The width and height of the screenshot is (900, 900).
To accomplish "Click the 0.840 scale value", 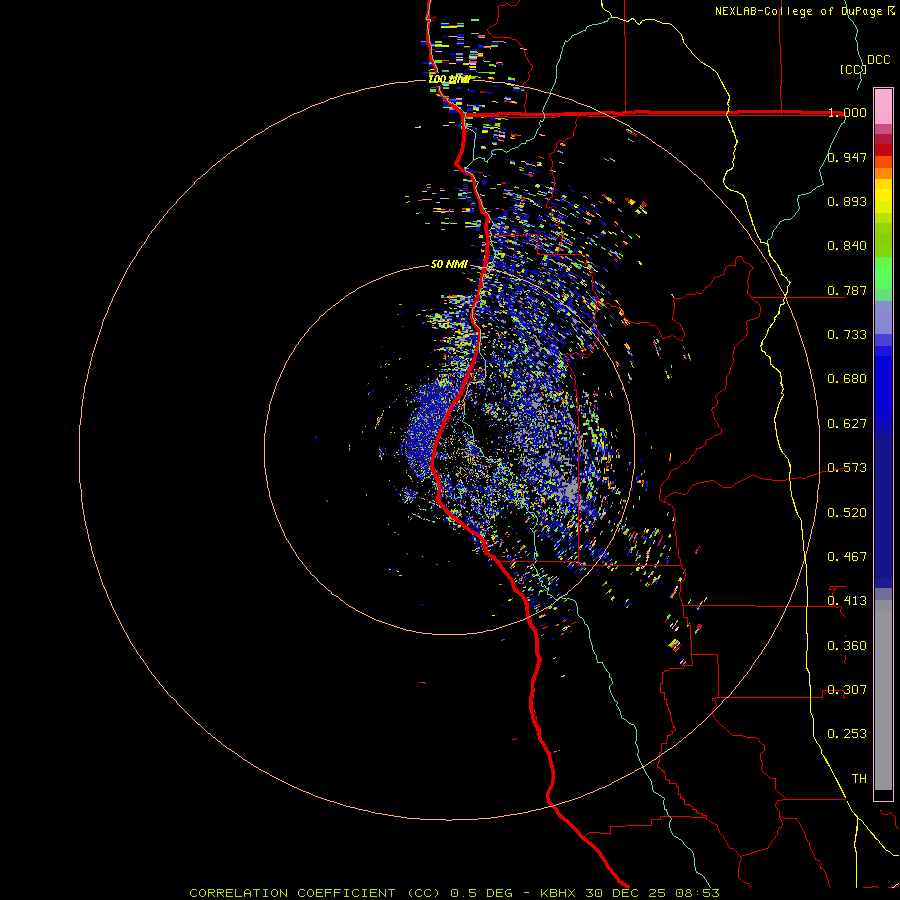I will [847, 246].
